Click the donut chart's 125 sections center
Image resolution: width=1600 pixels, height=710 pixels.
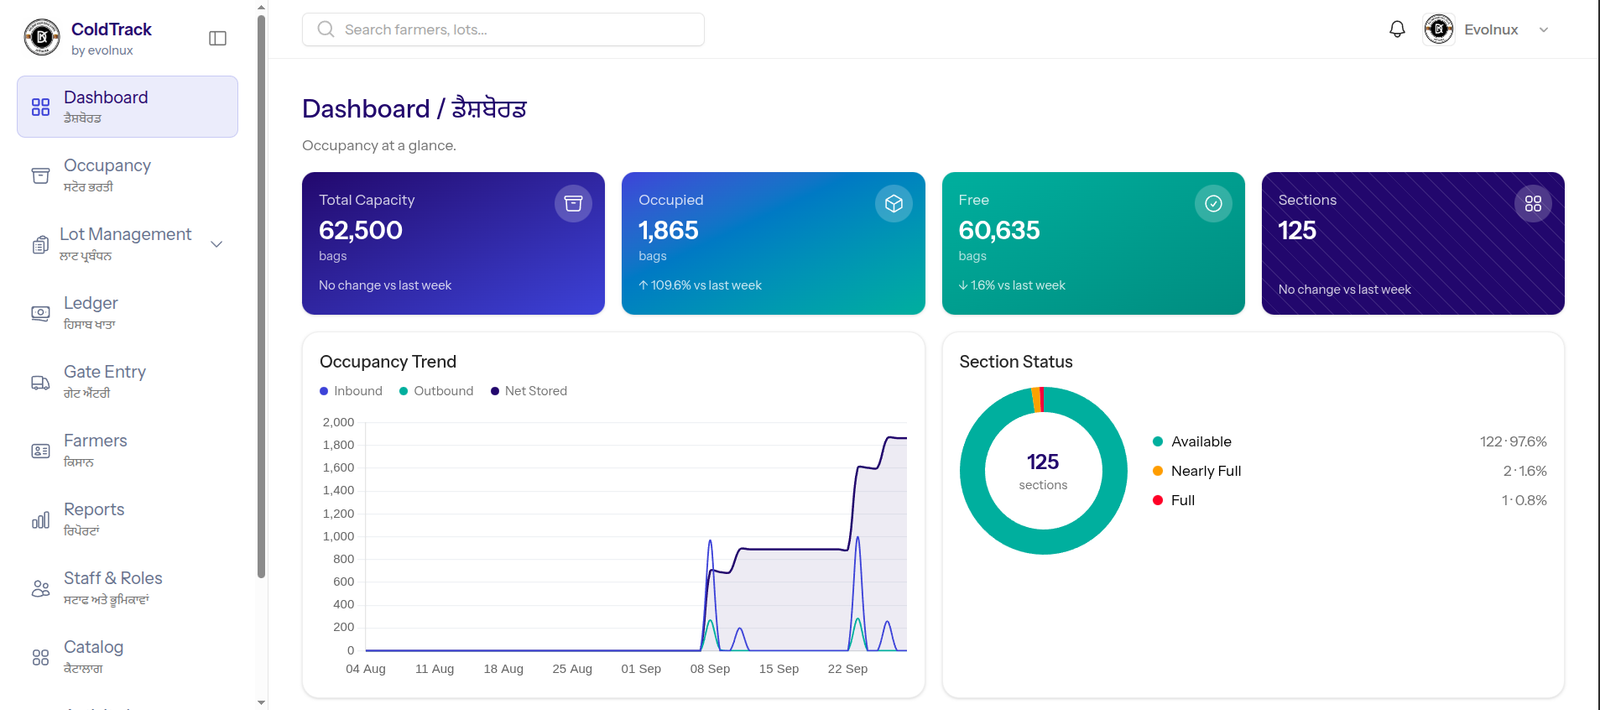(1043, 471)
